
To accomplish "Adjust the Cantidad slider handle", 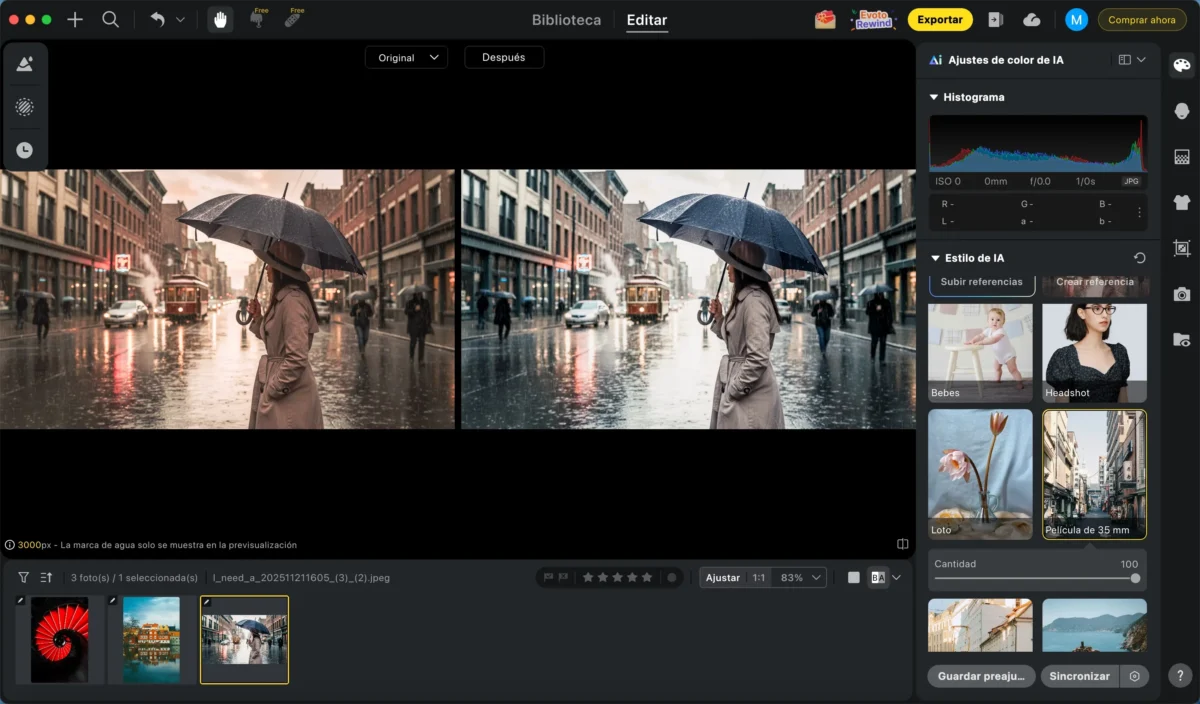I will pos(1135,578).
